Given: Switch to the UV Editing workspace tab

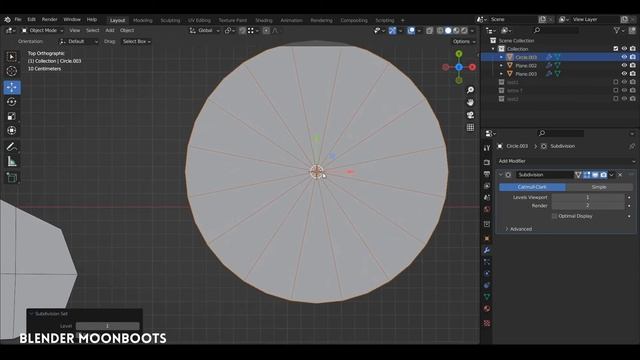Looking at the screenshot, I should pyautogui.click(x=199, y=20).
